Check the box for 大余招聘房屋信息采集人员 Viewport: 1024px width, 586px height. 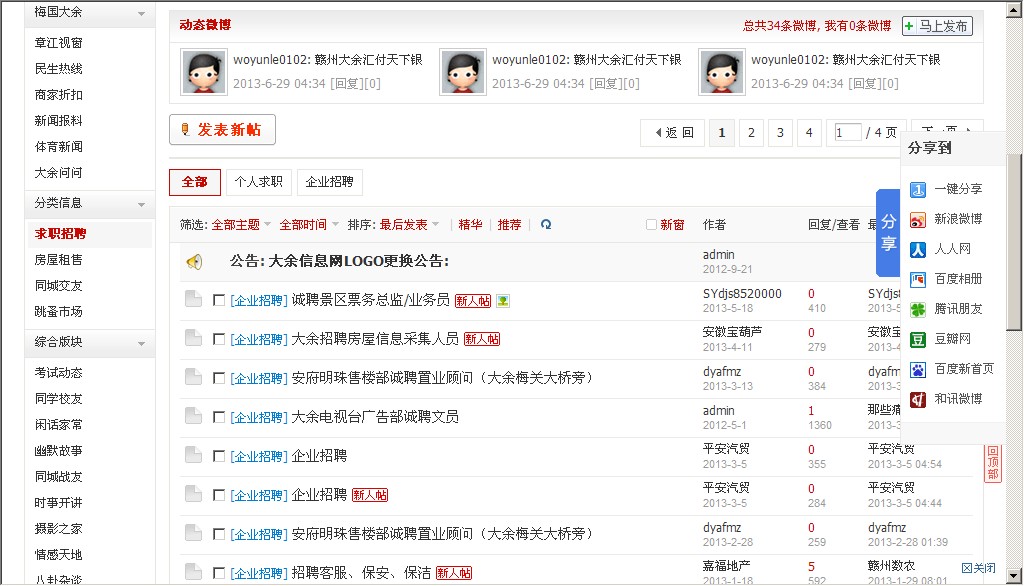[x=219, y=339]
